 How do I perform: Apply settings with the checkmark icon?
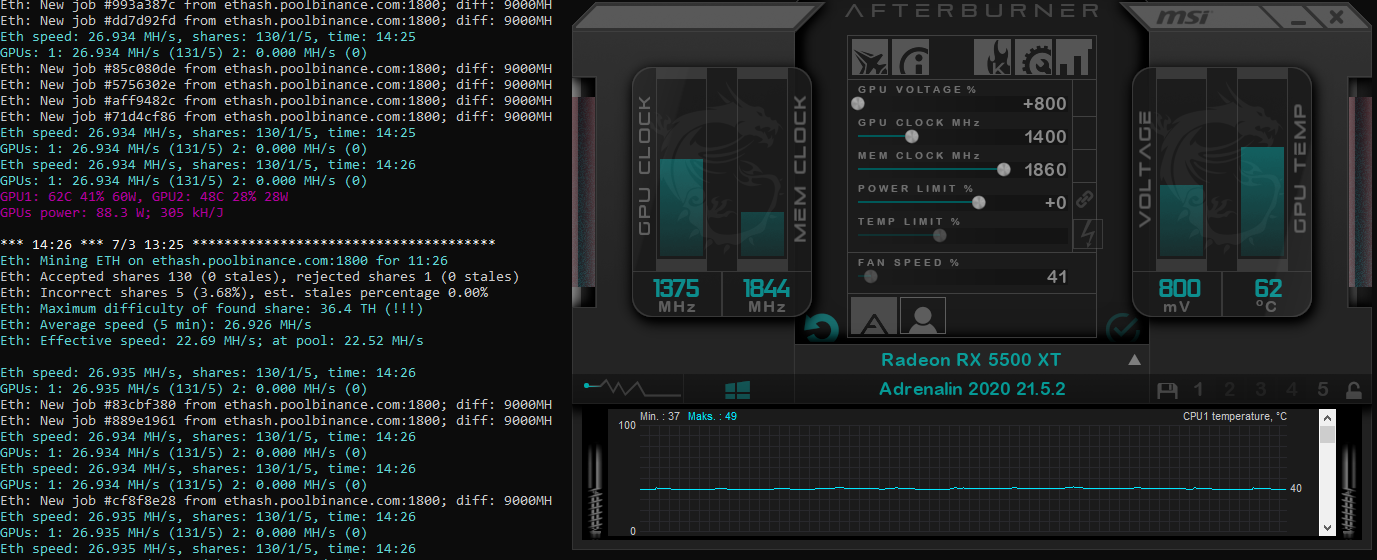1123,328
